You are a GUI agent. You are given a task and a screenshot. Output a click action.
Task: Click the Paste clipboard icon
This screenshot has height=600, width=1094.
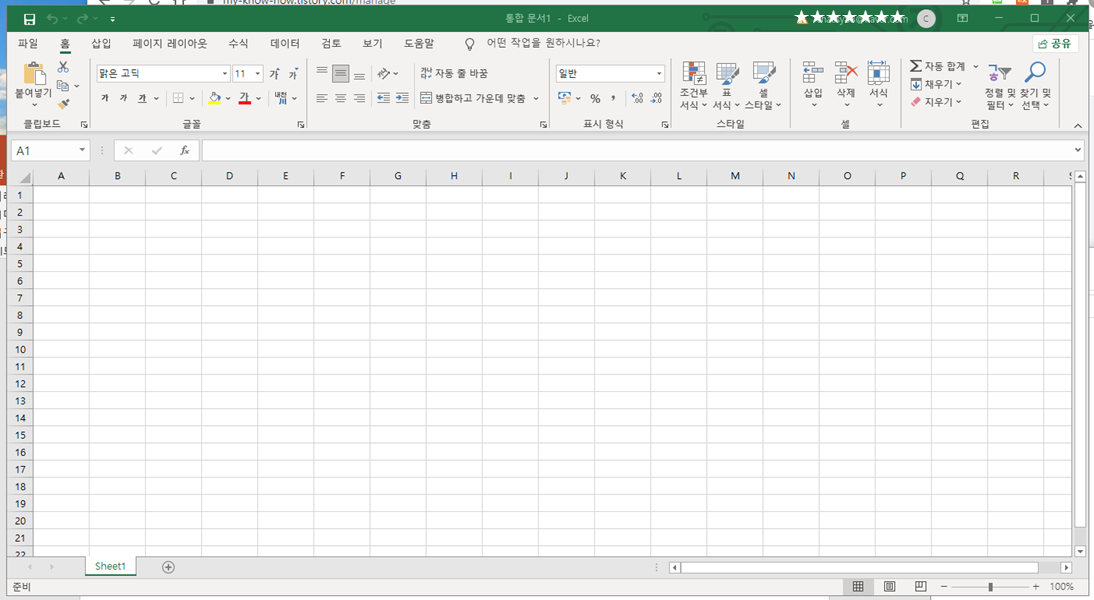(x=33, y=73)
